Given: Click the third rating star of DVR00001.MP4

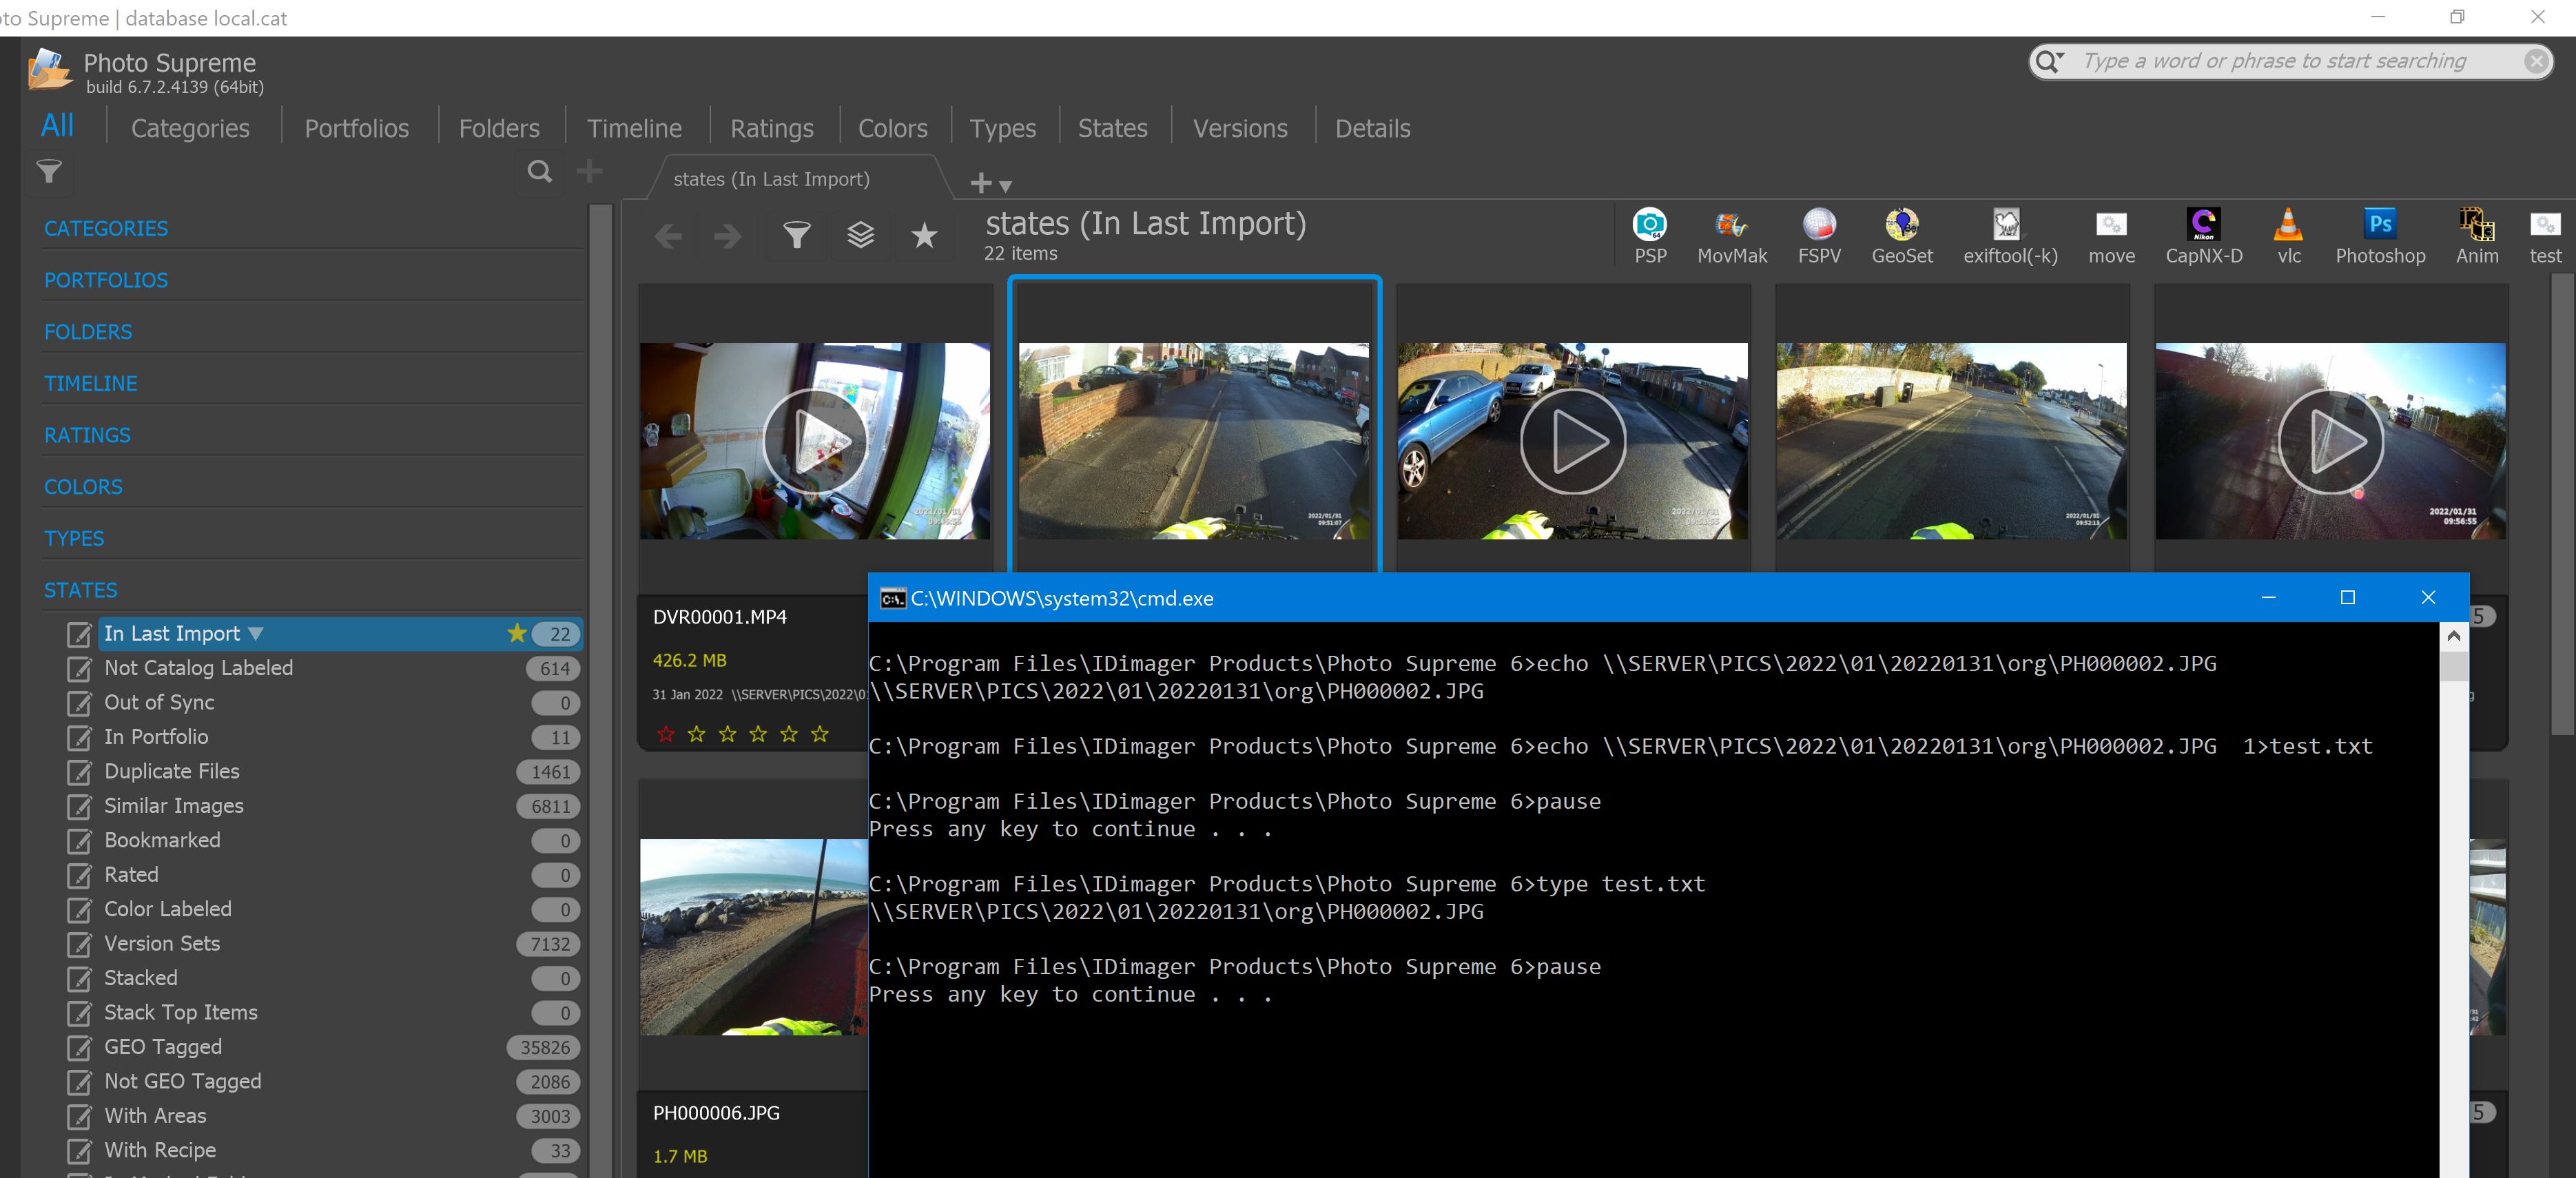Looking at the screenshot, I should point(727,734).
